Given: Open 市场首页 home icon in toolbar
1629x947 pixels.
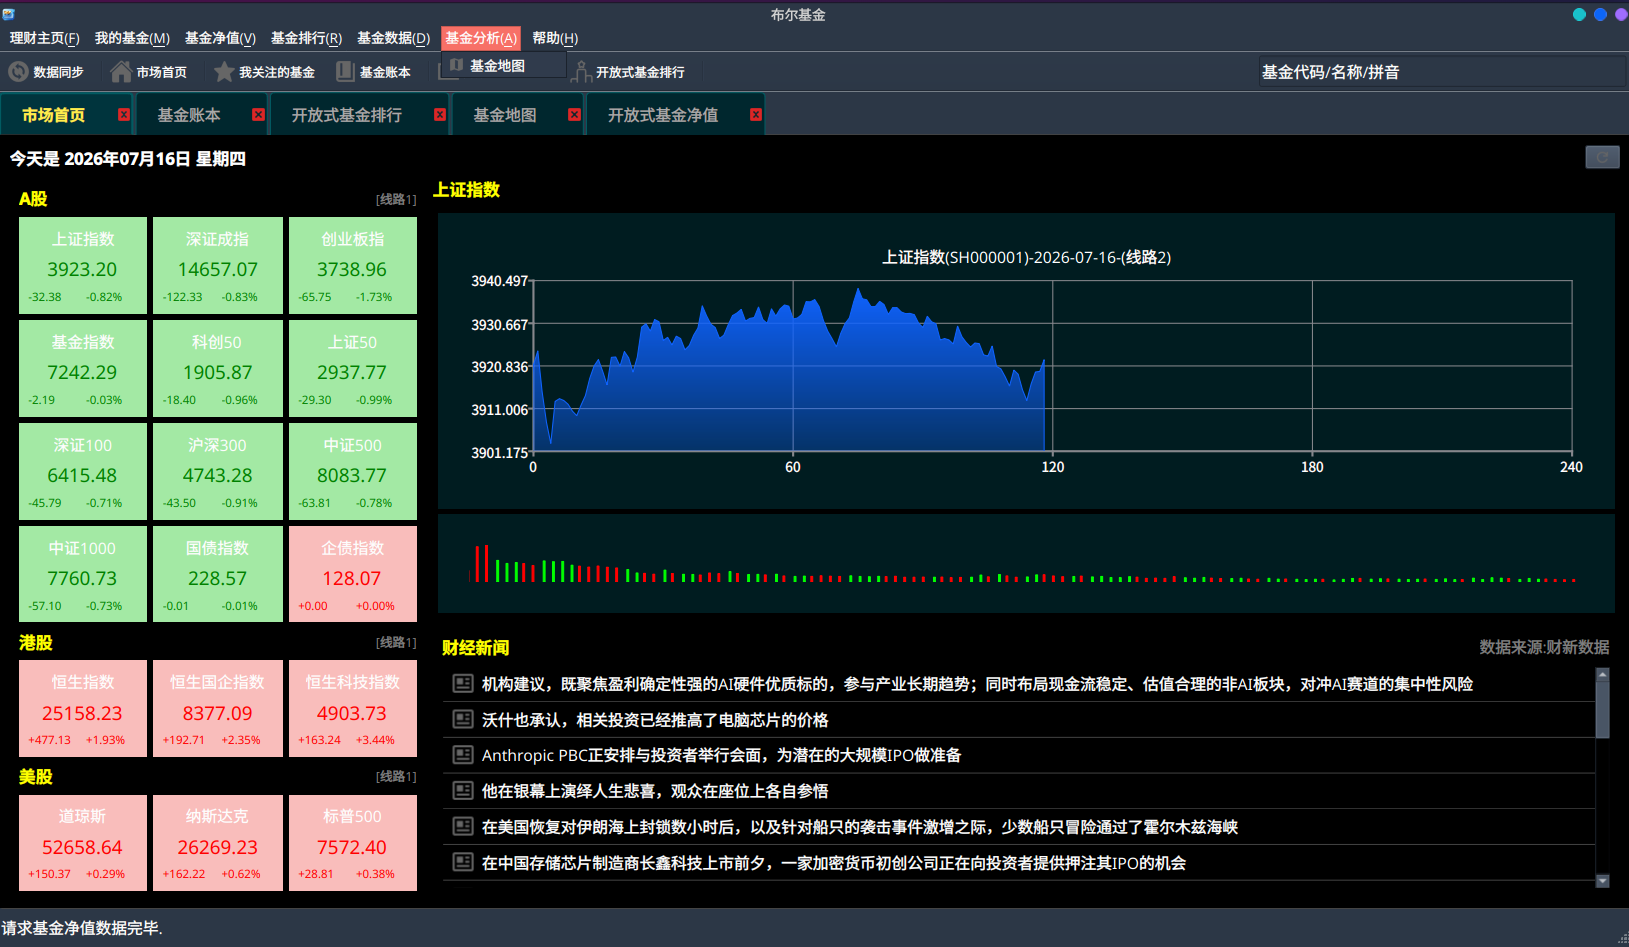Looking at the screenshot, I should pyautogui.click(x=121, y=72).
